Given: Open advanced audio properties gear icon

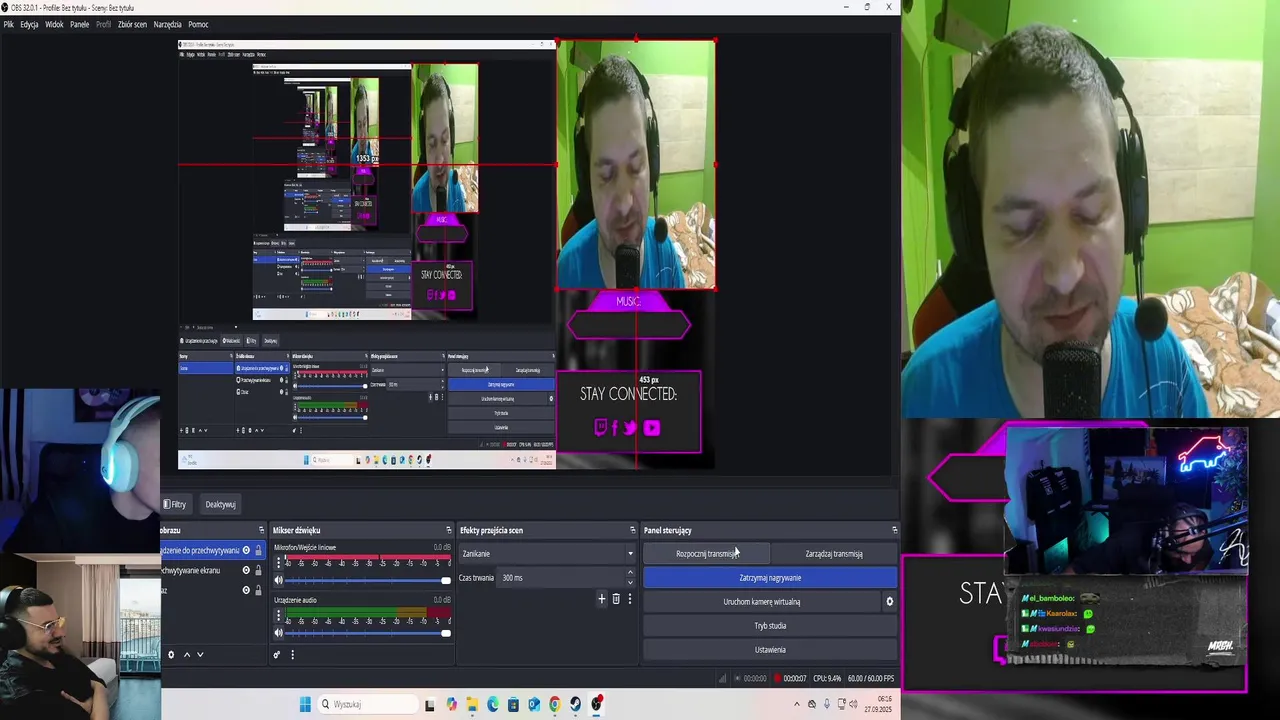Looking at the screenshot, I should (x=277, y=655).
